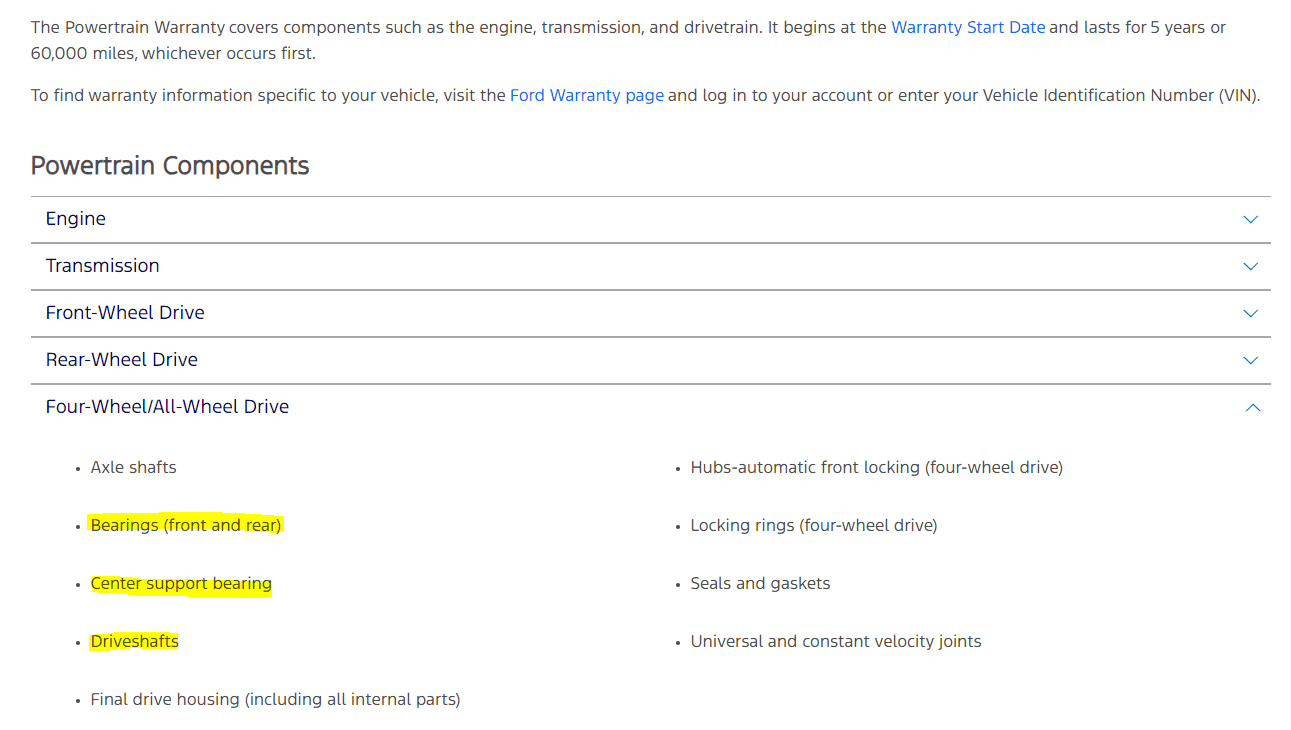Click the Transmission row chevron arrow

point(1250,266)
